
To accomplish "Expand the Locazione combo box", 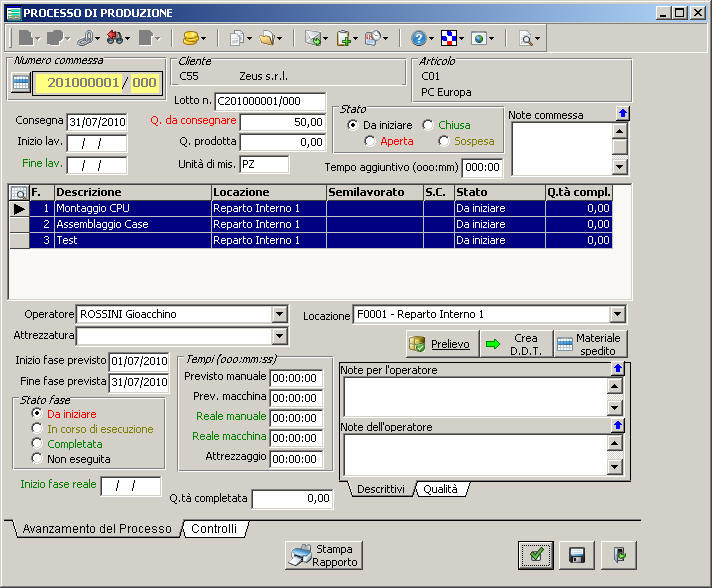I will (617, 314).
